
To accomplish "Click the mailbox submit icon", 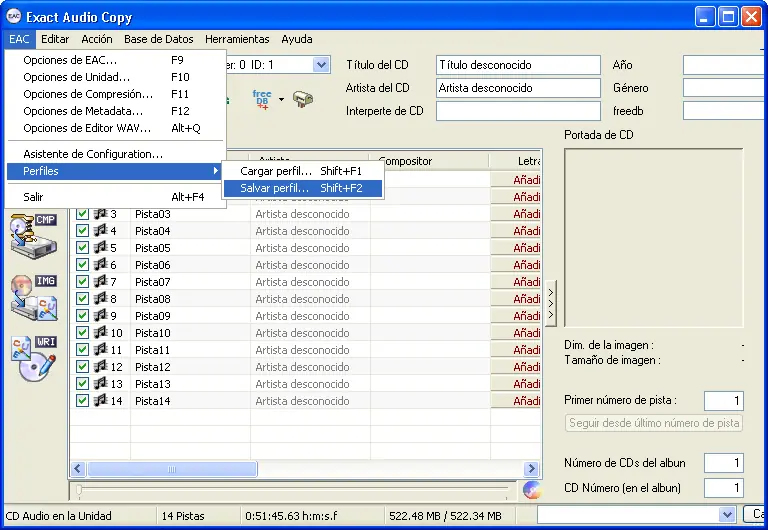I will pos(303,99).
